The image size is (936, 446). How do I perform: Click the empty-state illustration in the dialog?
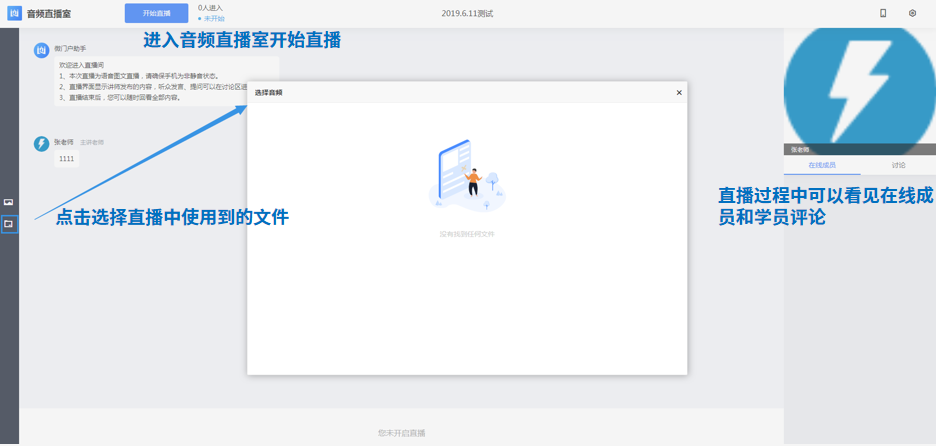(467, 176)
